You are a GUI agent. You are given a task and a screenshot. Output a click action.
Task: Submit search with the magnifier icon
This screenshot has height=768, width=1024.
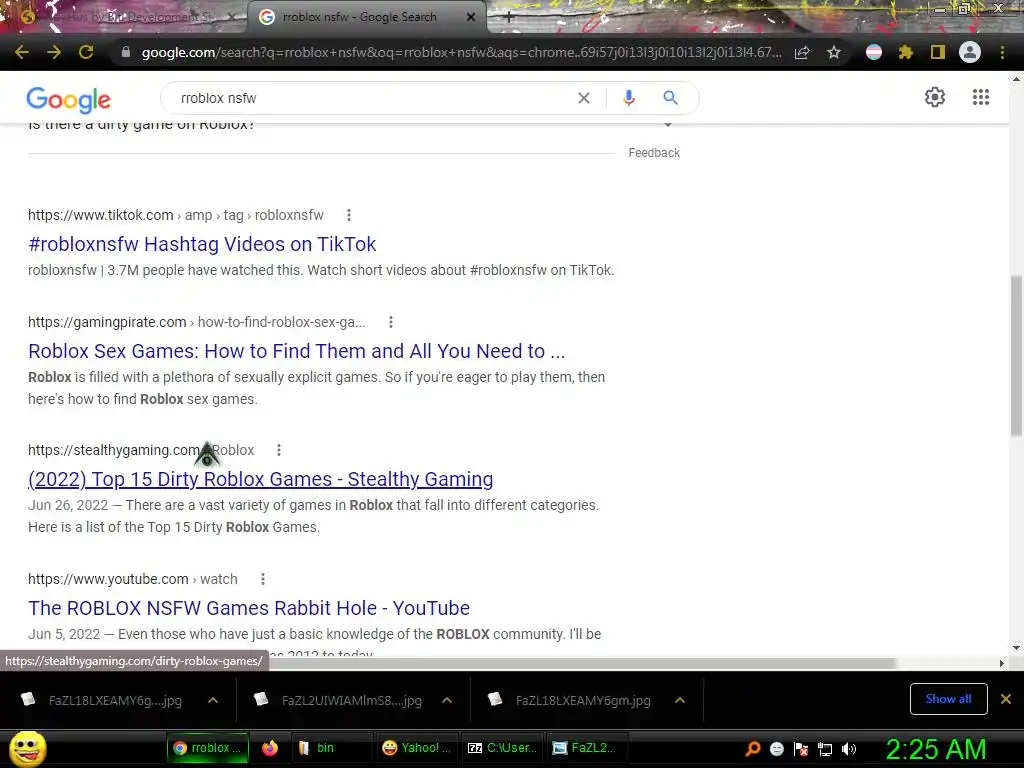pyautogui.click(x=670, y=98)
